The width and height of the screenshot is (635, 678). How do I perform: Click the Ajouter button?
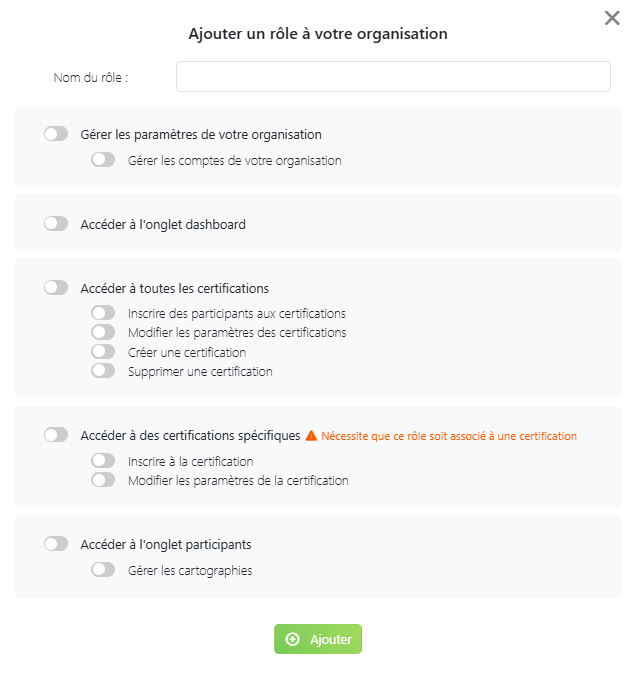pyautogui.click(x=318, y=639)
